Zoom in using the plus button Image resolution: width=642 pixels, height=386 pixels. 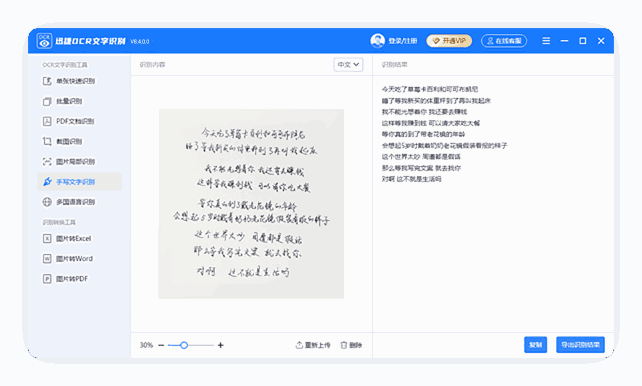click(221, 345)
